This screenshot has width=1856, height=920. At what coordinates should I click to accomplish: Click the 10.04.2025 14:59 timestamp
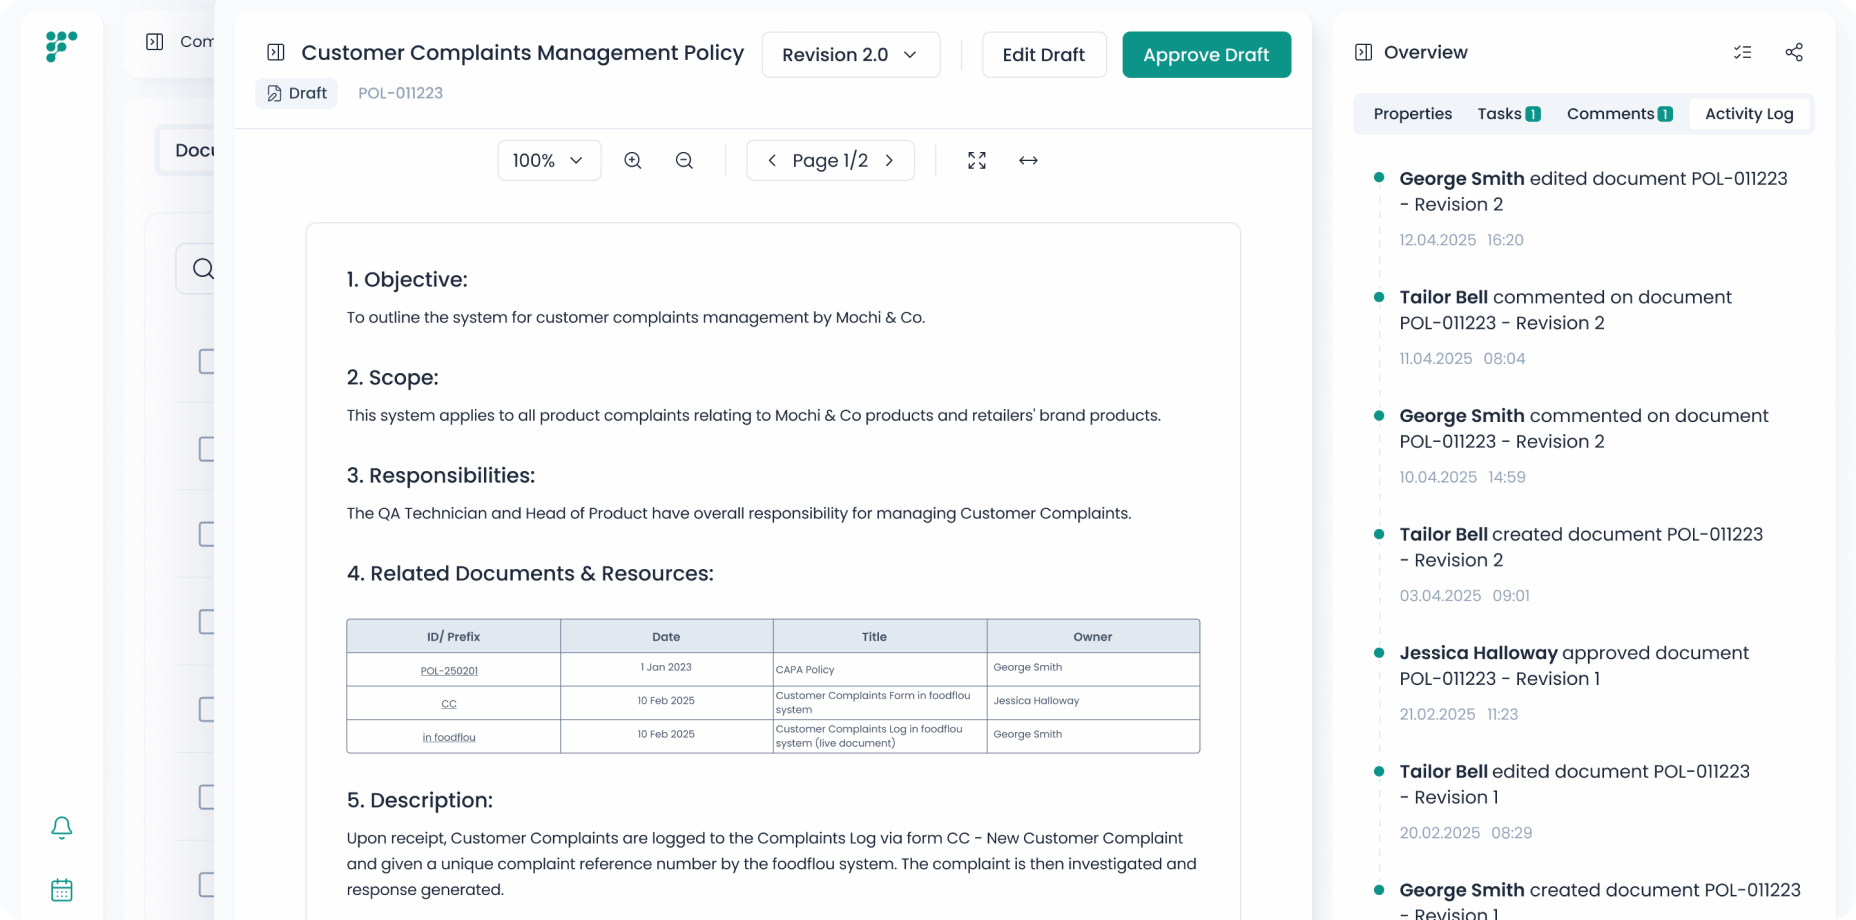point(1462,477)
